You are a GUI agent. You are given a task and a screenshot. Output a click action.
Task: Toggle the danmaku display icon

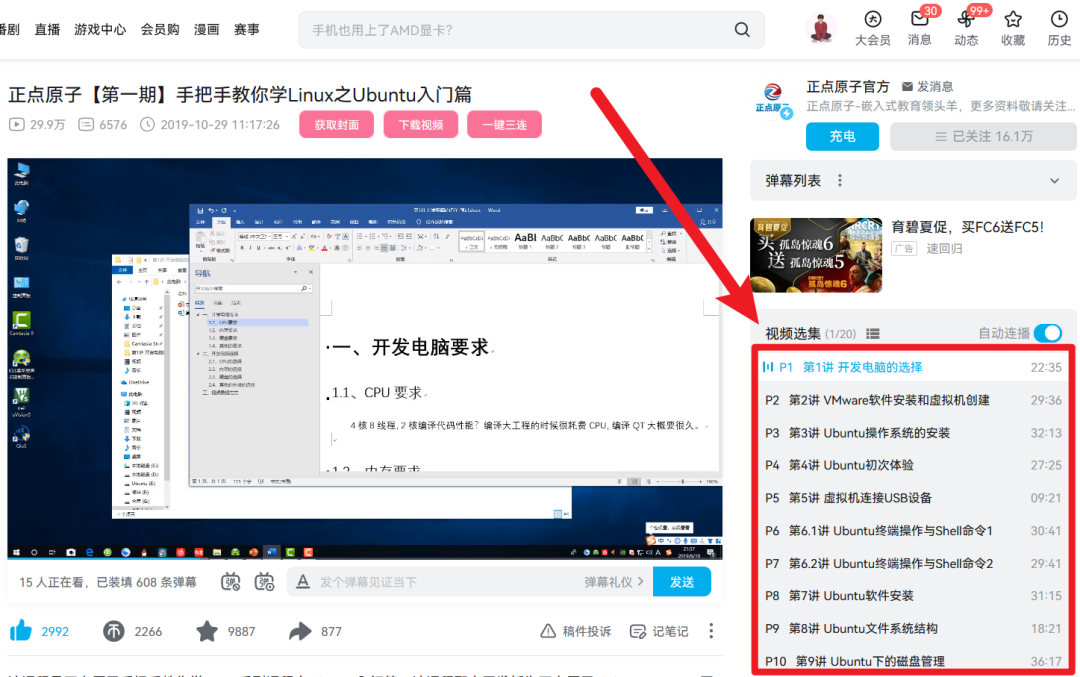coord(231,582)
